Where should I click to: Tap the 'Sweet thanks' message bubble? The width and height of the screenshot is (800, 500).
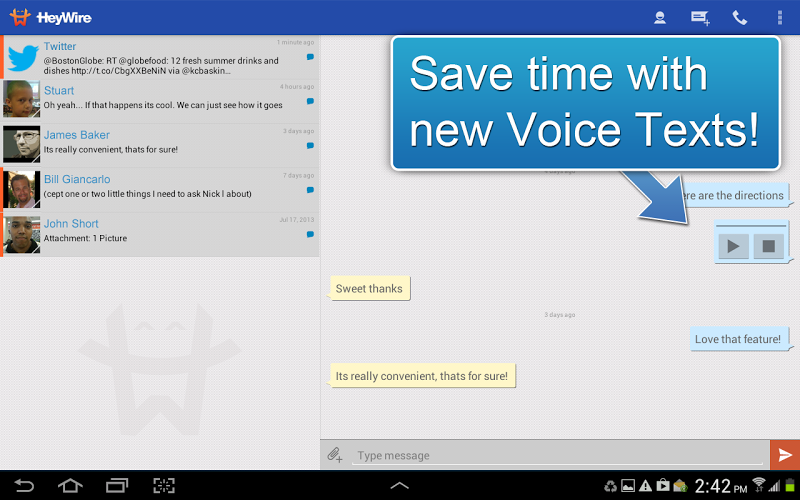(x=369, y=288)
